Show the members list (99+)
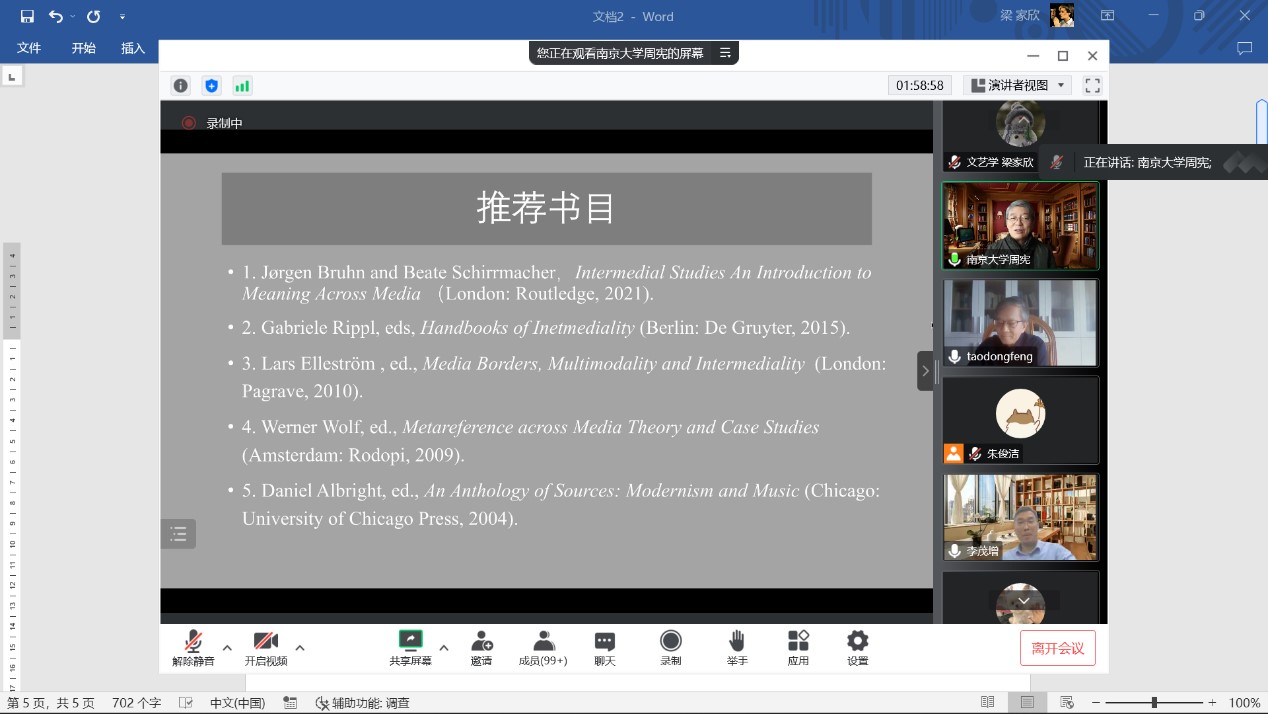Image resolution: width=1268 pixels, height=714 pixels. pos(543,647)
